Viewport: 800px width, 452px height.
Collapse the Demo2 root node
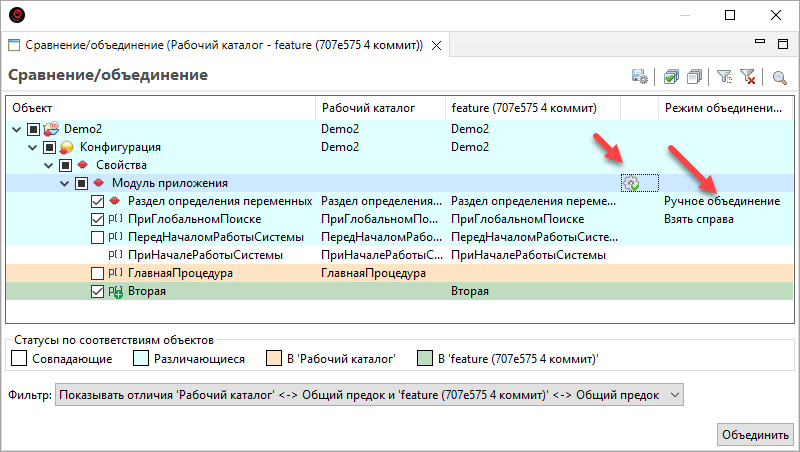(17, 129)
